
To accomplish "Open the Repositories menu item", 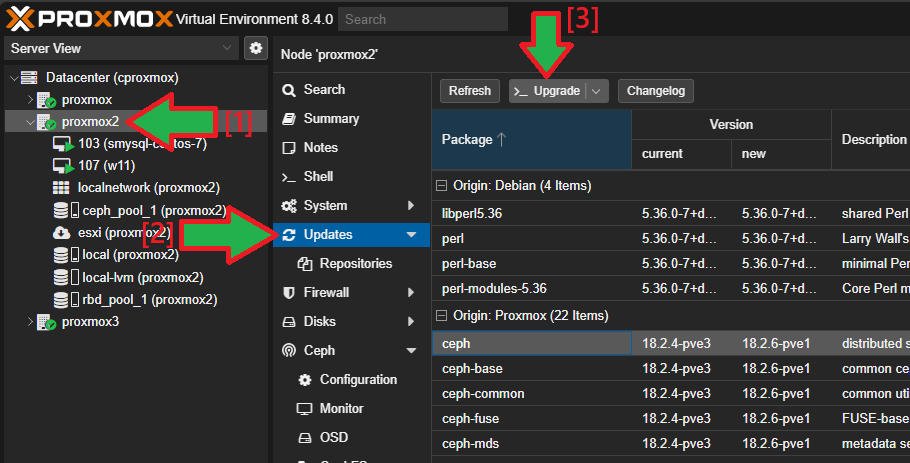I will tap(352, 264).
